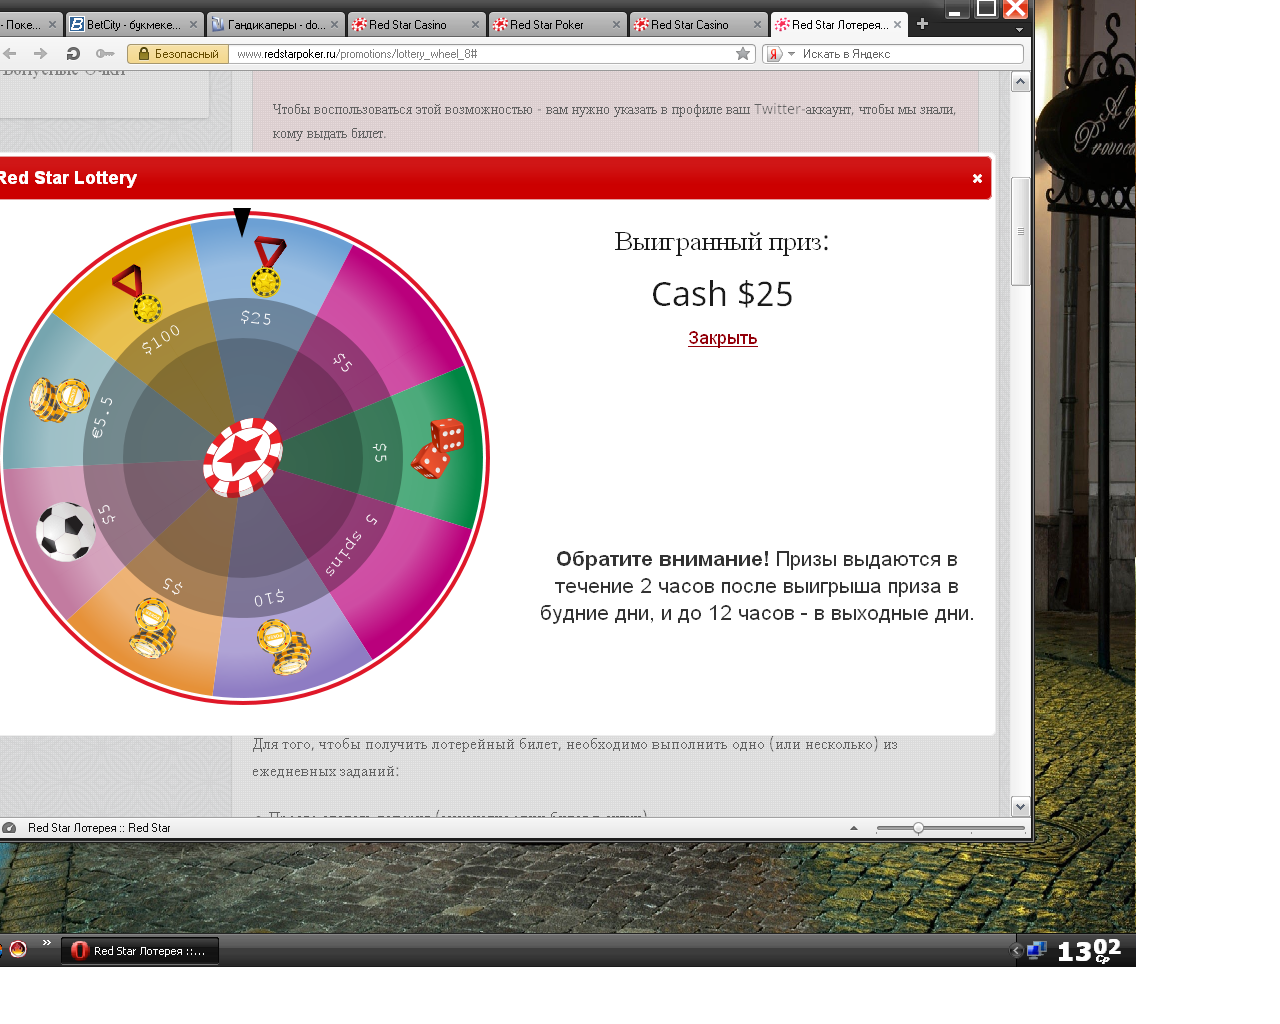The image size is (1280, 1024).
Task: Adjust the zoom slider in status bar
Action: [918, 828]
